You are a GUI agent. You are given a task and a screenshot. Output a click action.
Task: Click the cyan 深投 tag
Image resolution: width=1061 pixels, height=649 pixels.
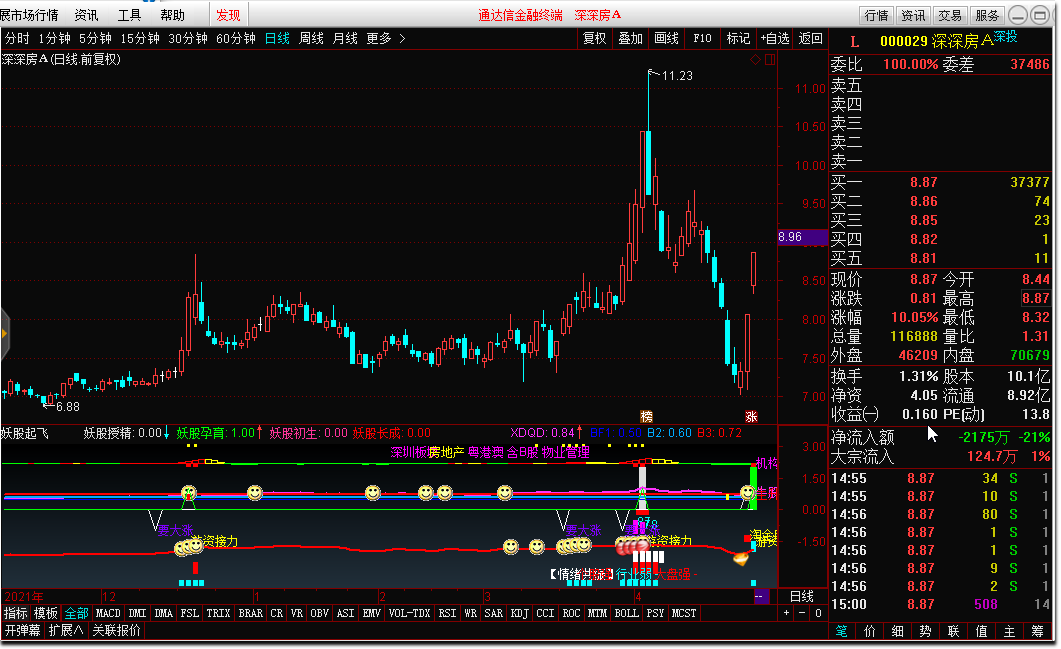point(1006,37)
